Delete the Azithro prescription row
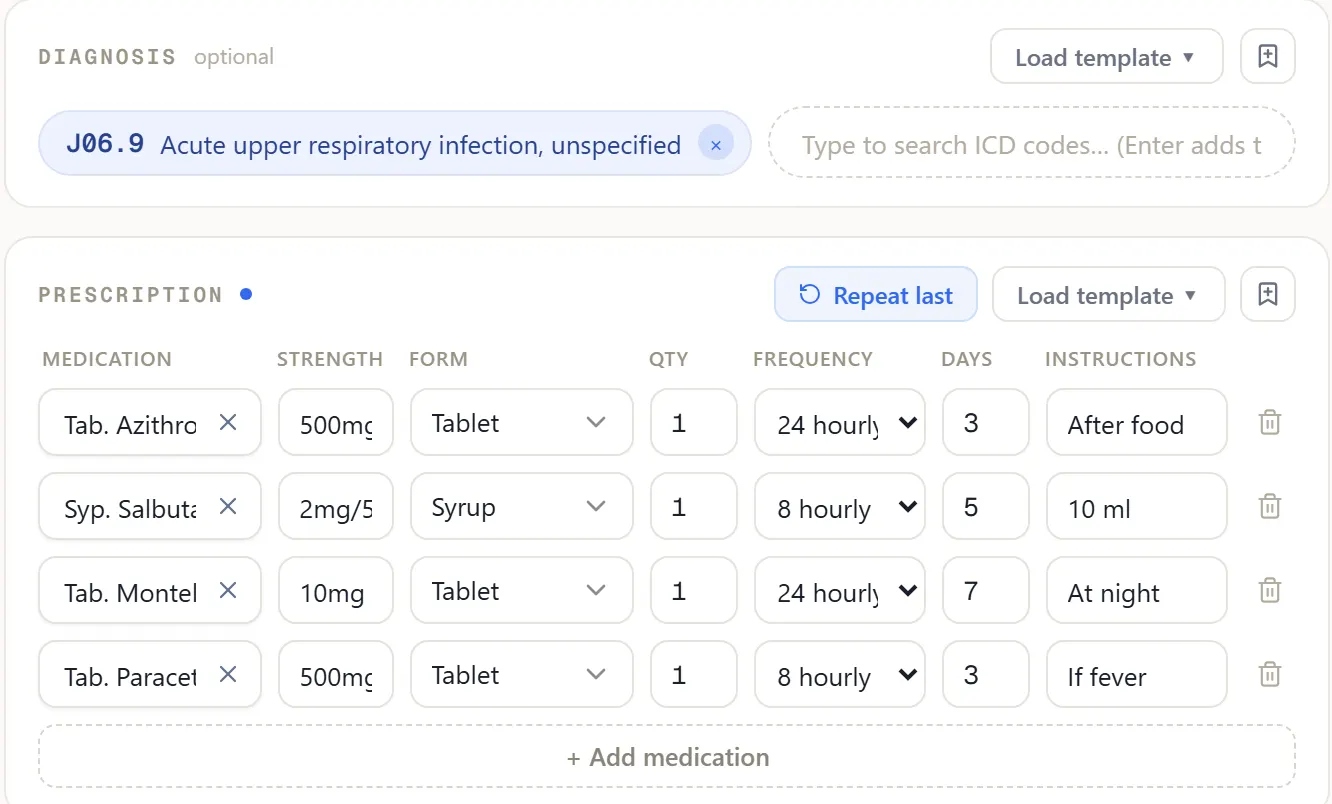 (x=1269, y=423)
